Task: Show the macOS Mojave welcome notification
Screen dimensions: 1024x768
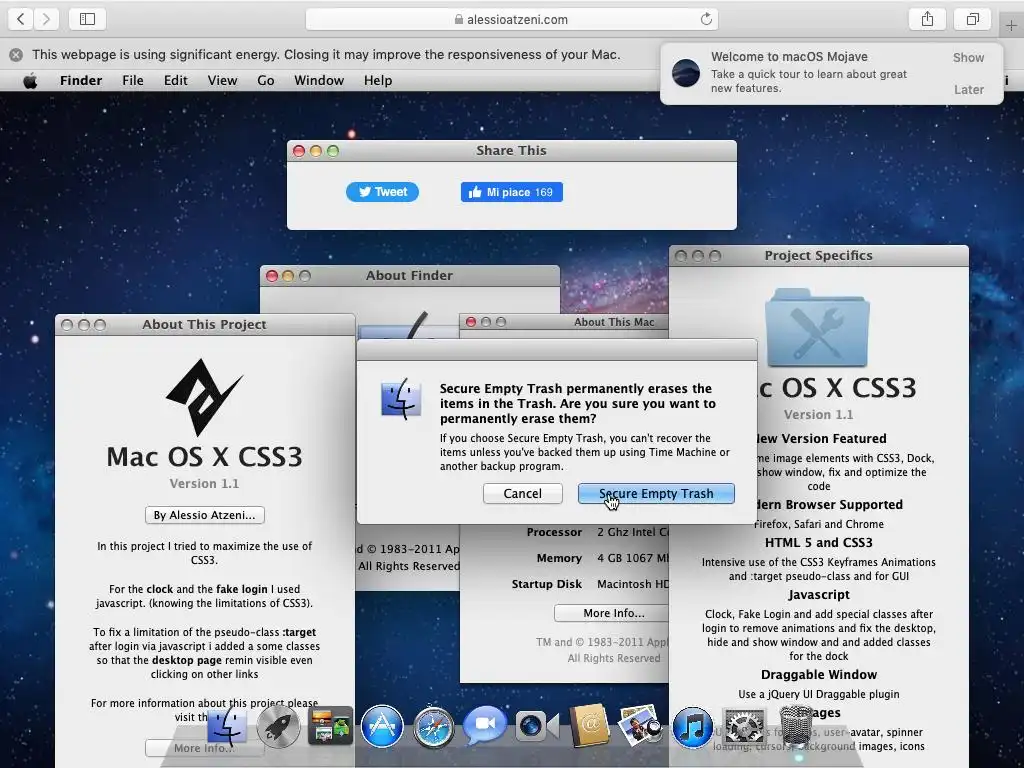Action: click(968, 57)
